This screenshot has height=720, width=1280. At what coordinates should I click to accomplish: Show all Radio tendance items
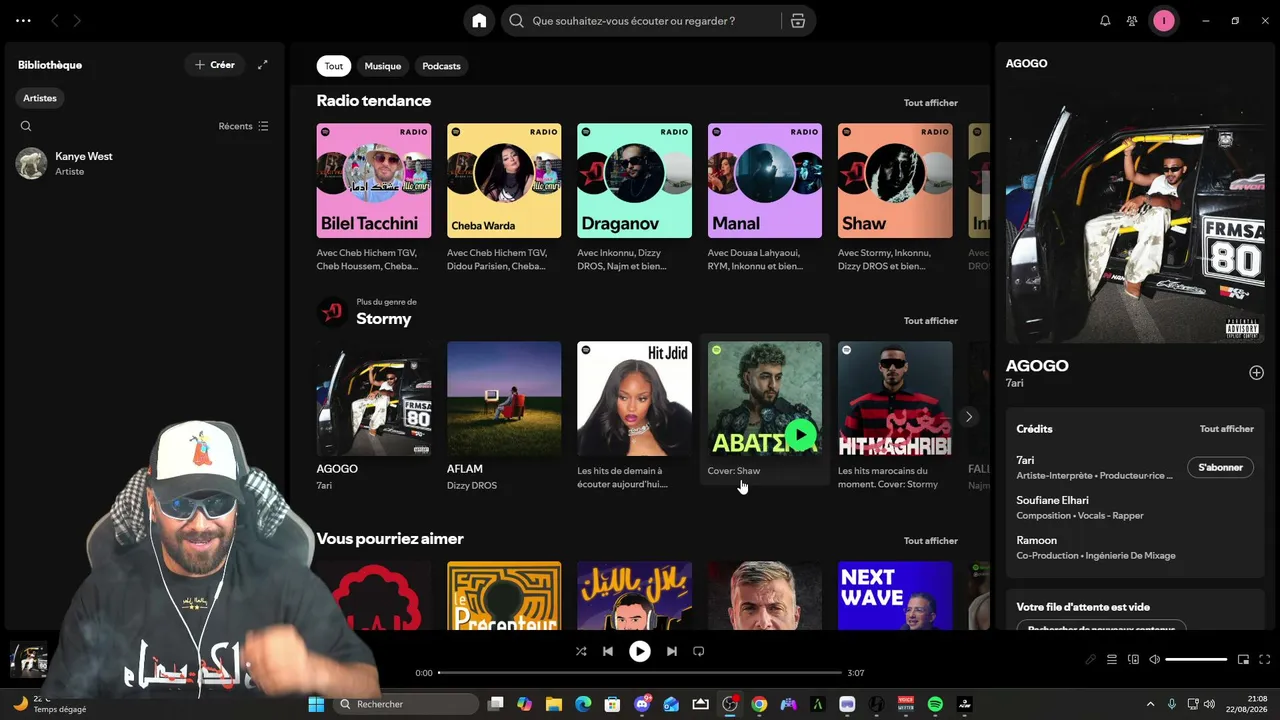click(931, 103)
